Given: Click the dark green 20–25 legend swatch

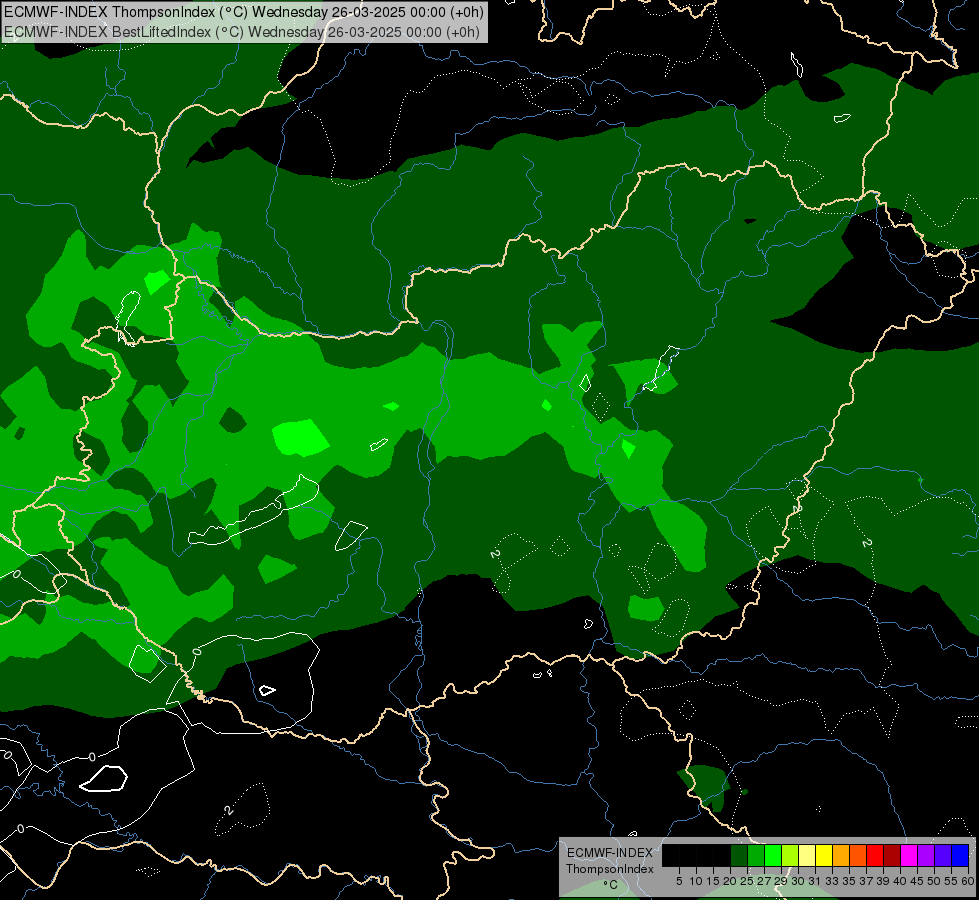Looking at the screenshot, I should [739, 855].
